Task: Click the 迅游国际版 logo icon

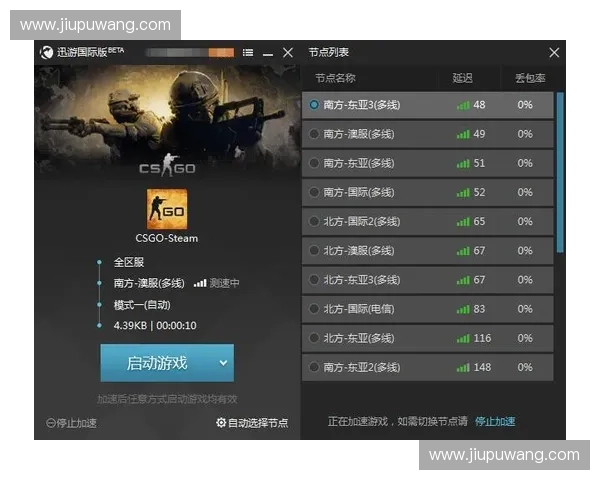Action: 47,52
